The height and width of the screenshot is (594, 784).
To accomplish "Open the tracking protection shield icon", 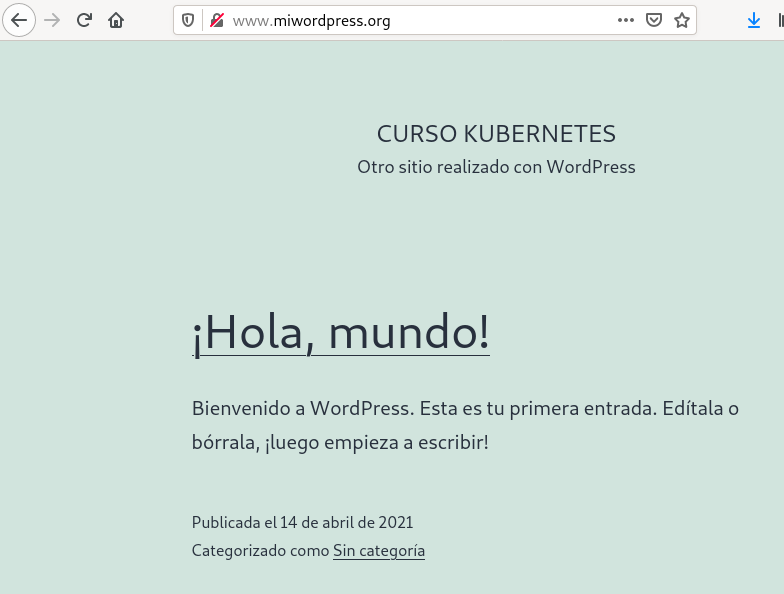I will click(188, 20).
